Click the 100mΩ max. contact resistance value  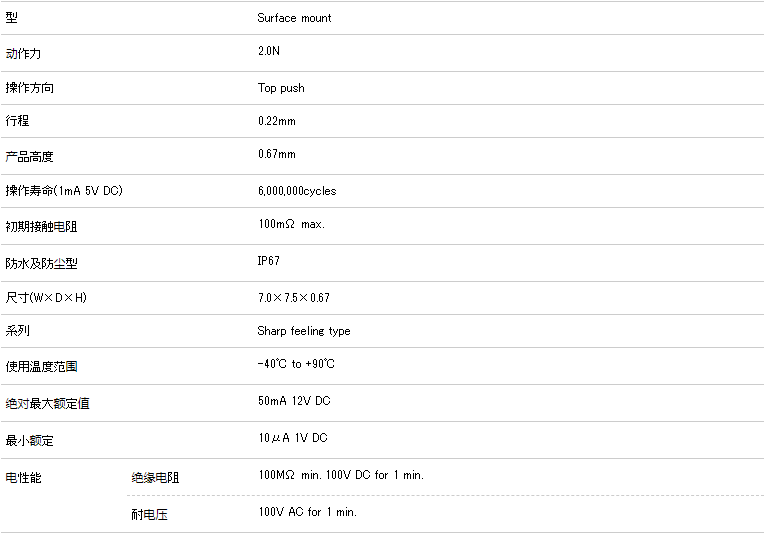pos(291,224)
